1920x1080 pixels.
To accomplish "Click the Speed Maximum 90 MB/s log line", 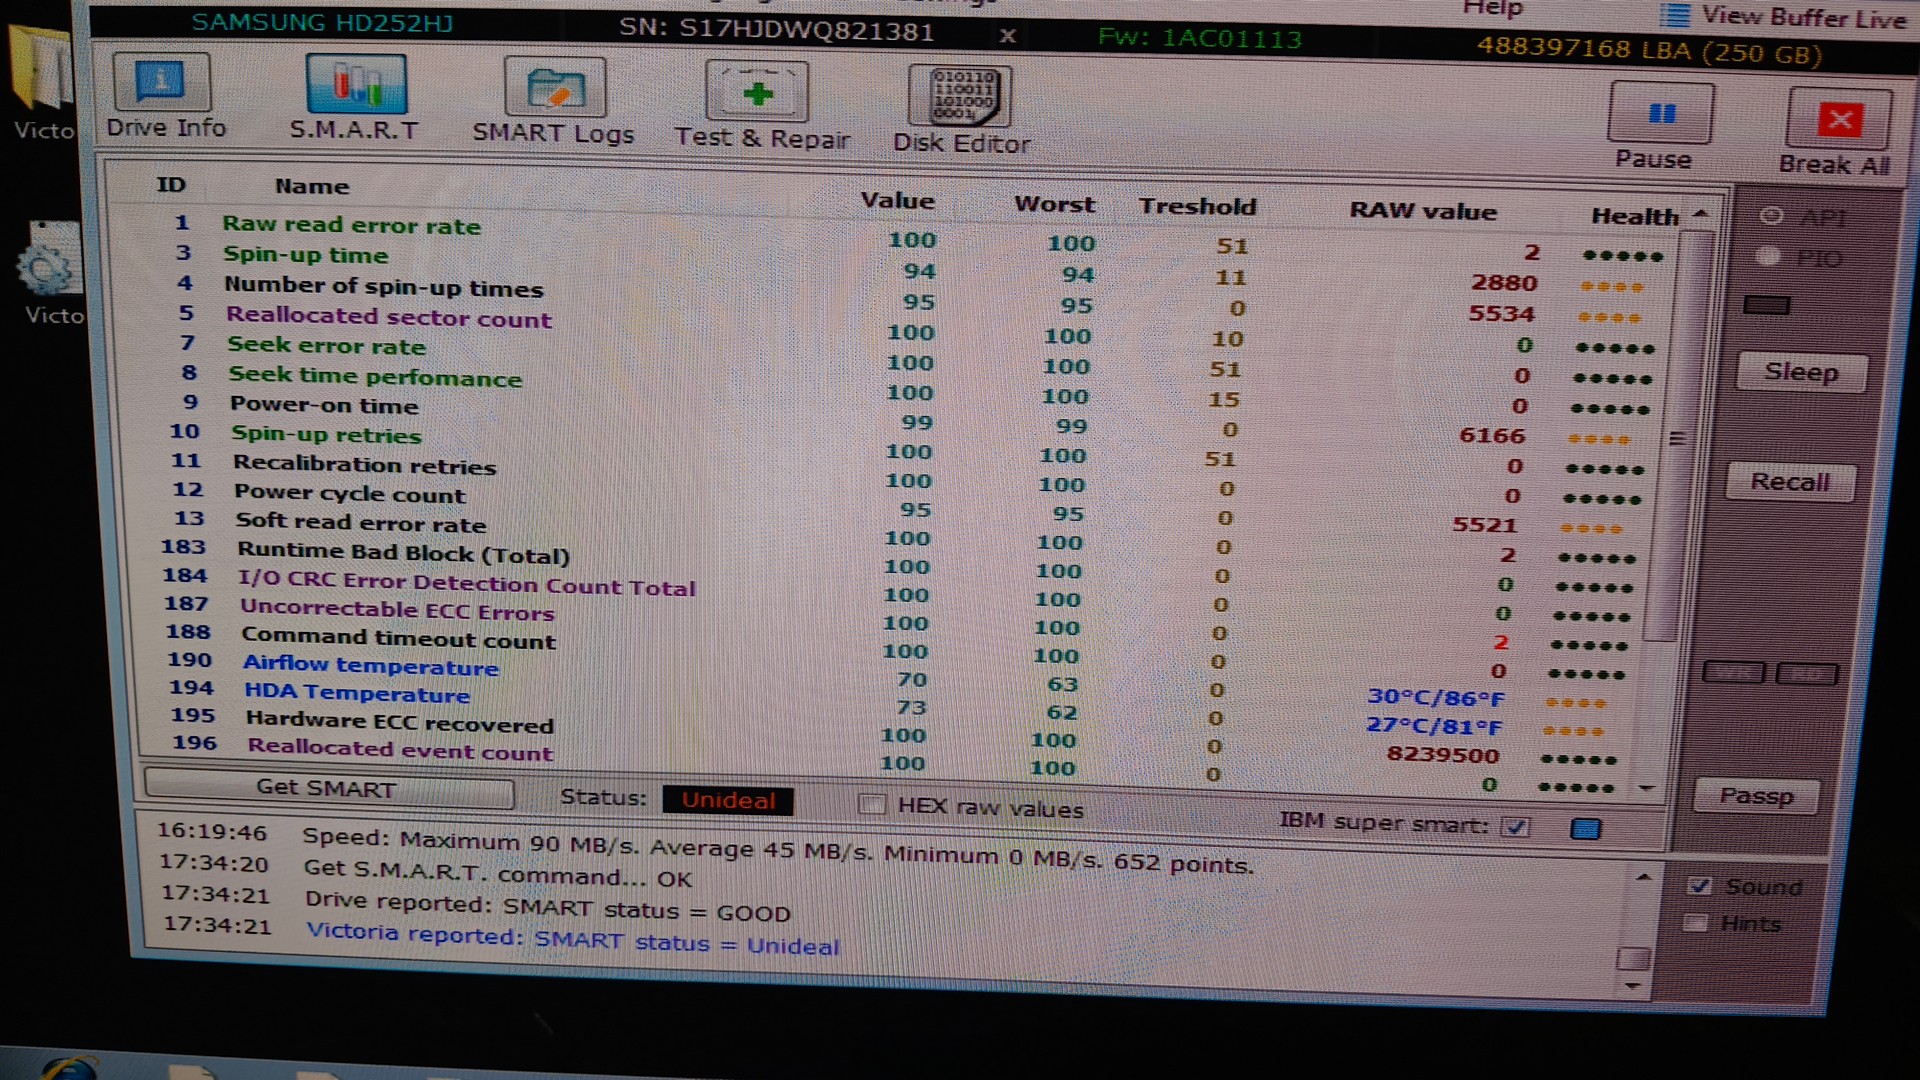I will [777, 849].
